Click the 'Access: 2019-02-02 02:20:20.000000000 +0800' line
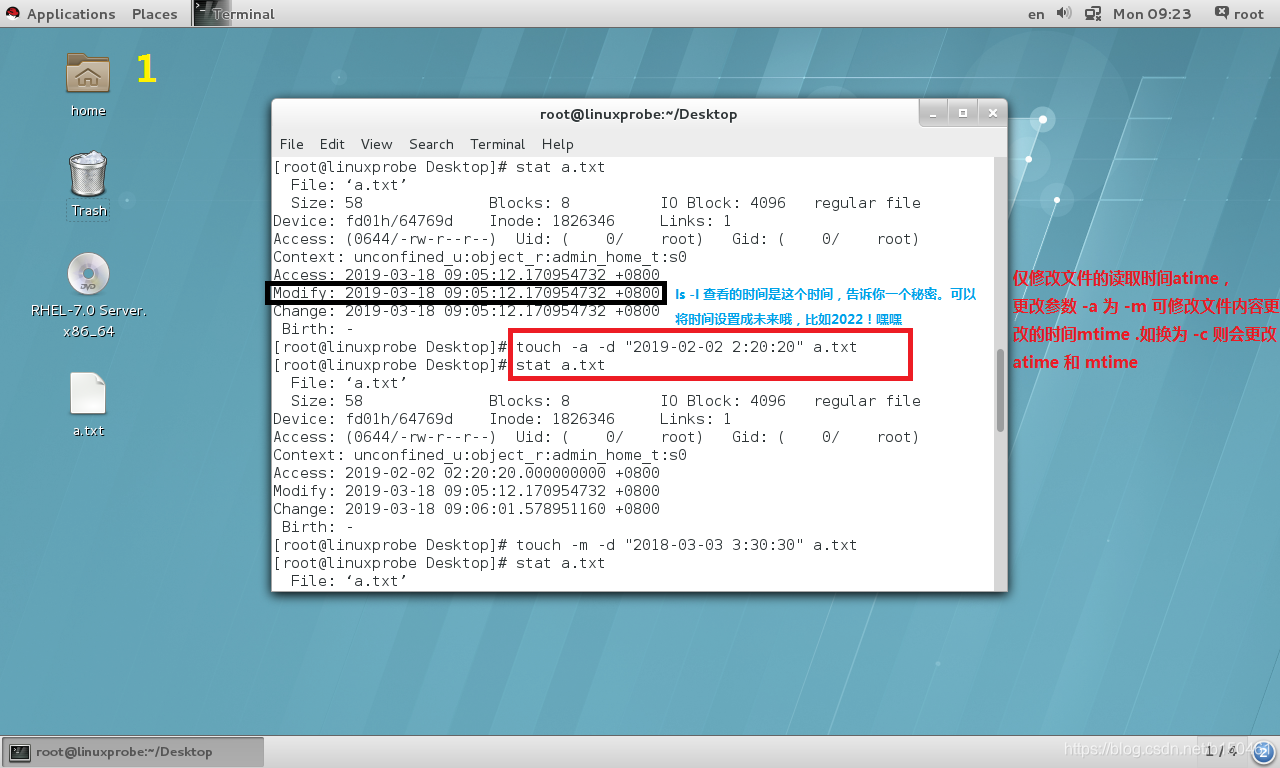This screenshot has width=1280, height=768. [466, 473]
